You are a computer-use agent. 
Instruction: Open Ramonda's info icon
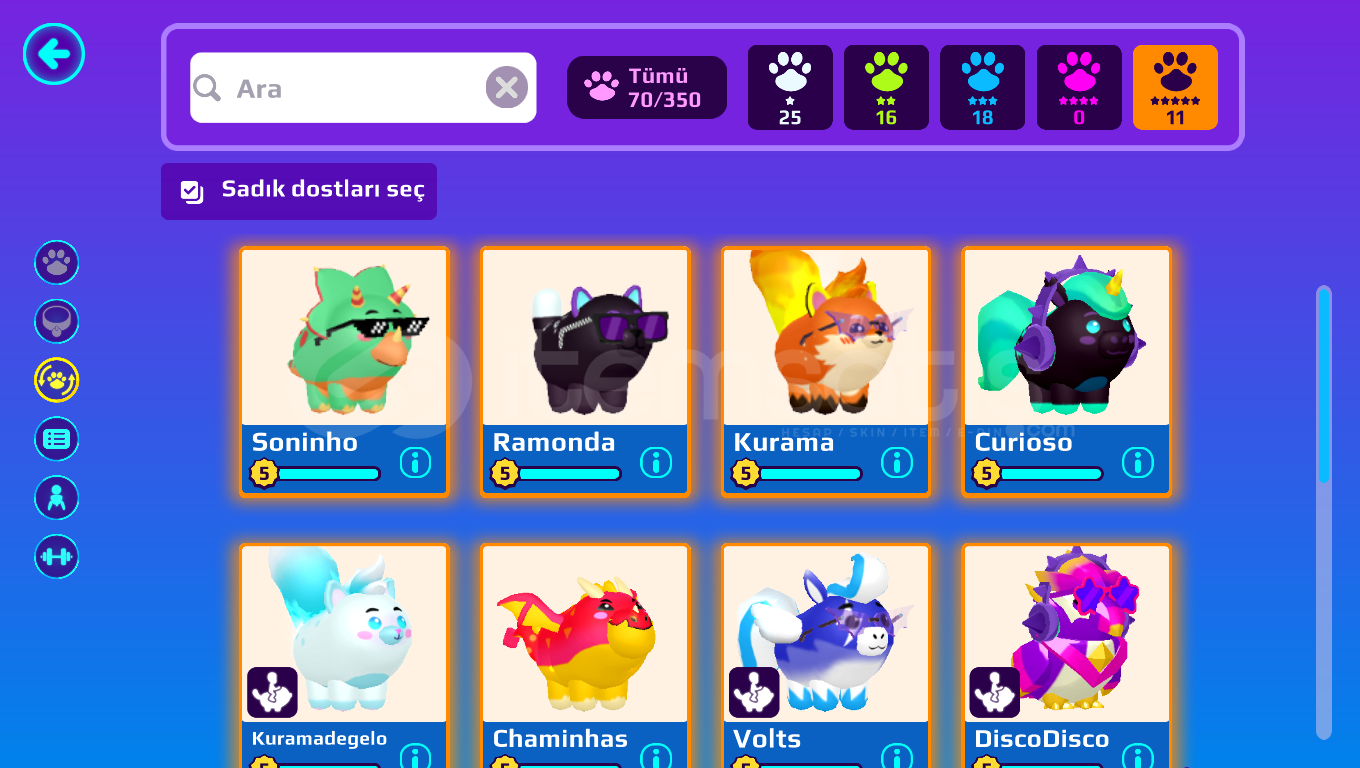[x=656, y=462]
